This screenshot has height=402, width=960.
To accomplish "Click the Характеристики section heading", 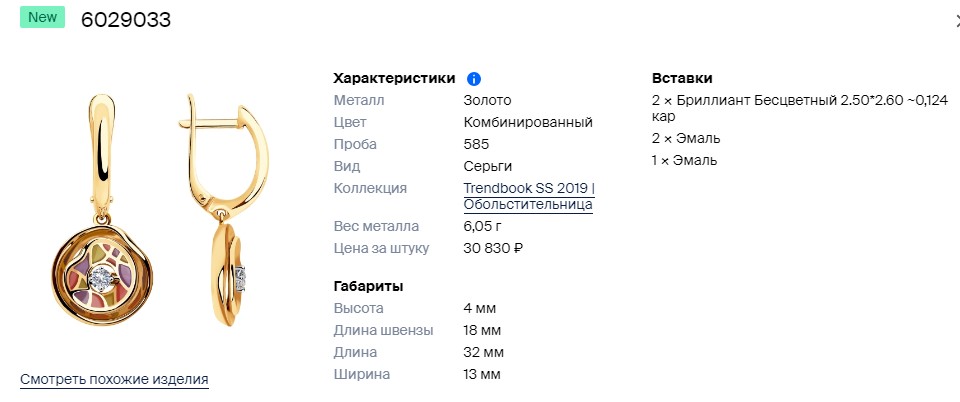I will coord(394,78).
